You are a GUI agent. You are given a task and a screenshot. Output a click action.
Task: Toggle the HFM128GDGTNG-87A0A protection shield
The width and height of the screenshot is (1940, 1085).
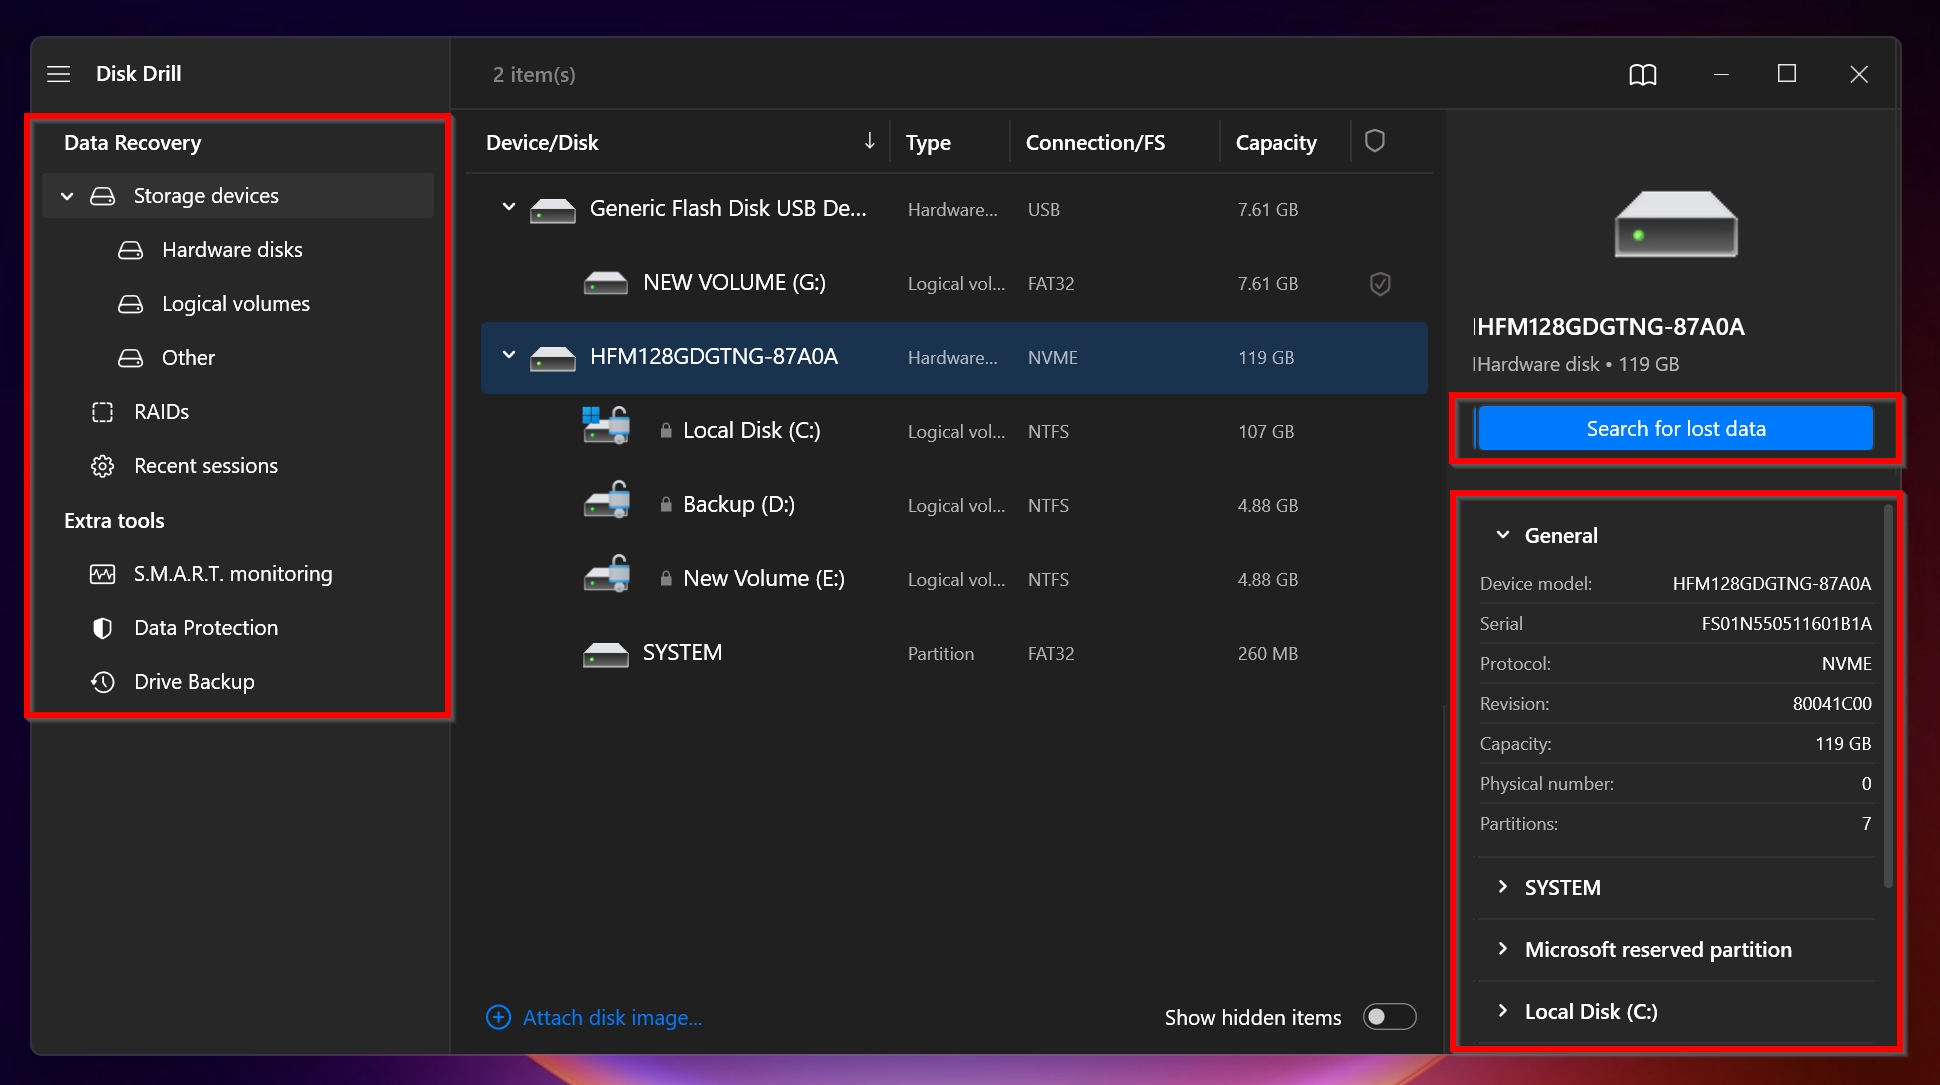coord(1379,356)
